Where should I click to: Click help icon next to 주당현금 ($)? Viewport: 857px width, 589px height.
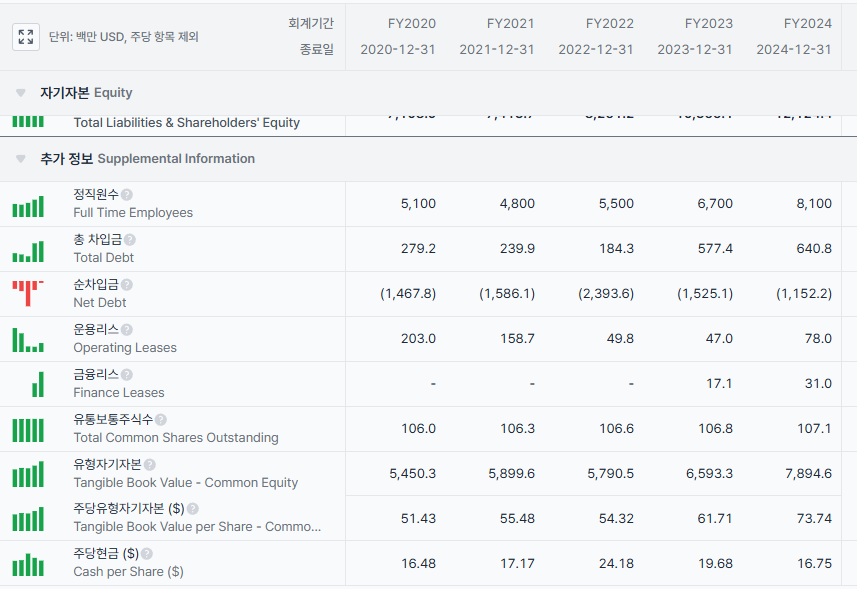pyautogui.click(x=146, y=554)
